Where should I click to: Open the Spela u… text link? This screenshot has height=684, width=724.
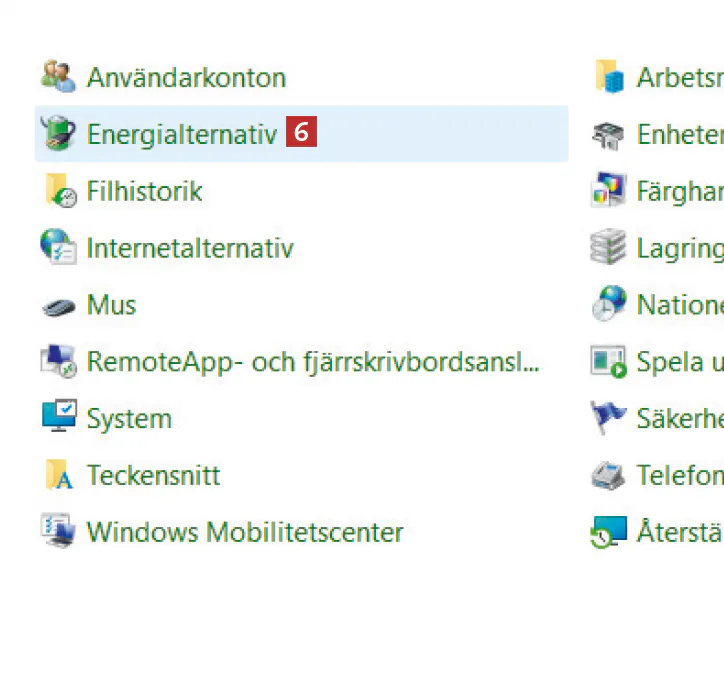point(678,362)
